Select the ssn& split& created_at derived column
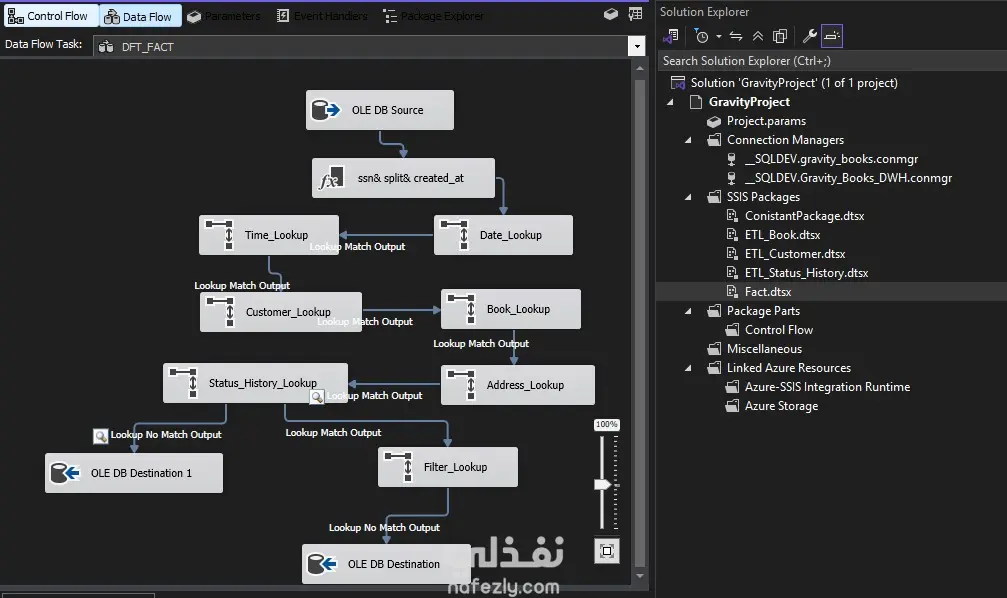This screenshot has width=1007, height=598. pos(403,178)
